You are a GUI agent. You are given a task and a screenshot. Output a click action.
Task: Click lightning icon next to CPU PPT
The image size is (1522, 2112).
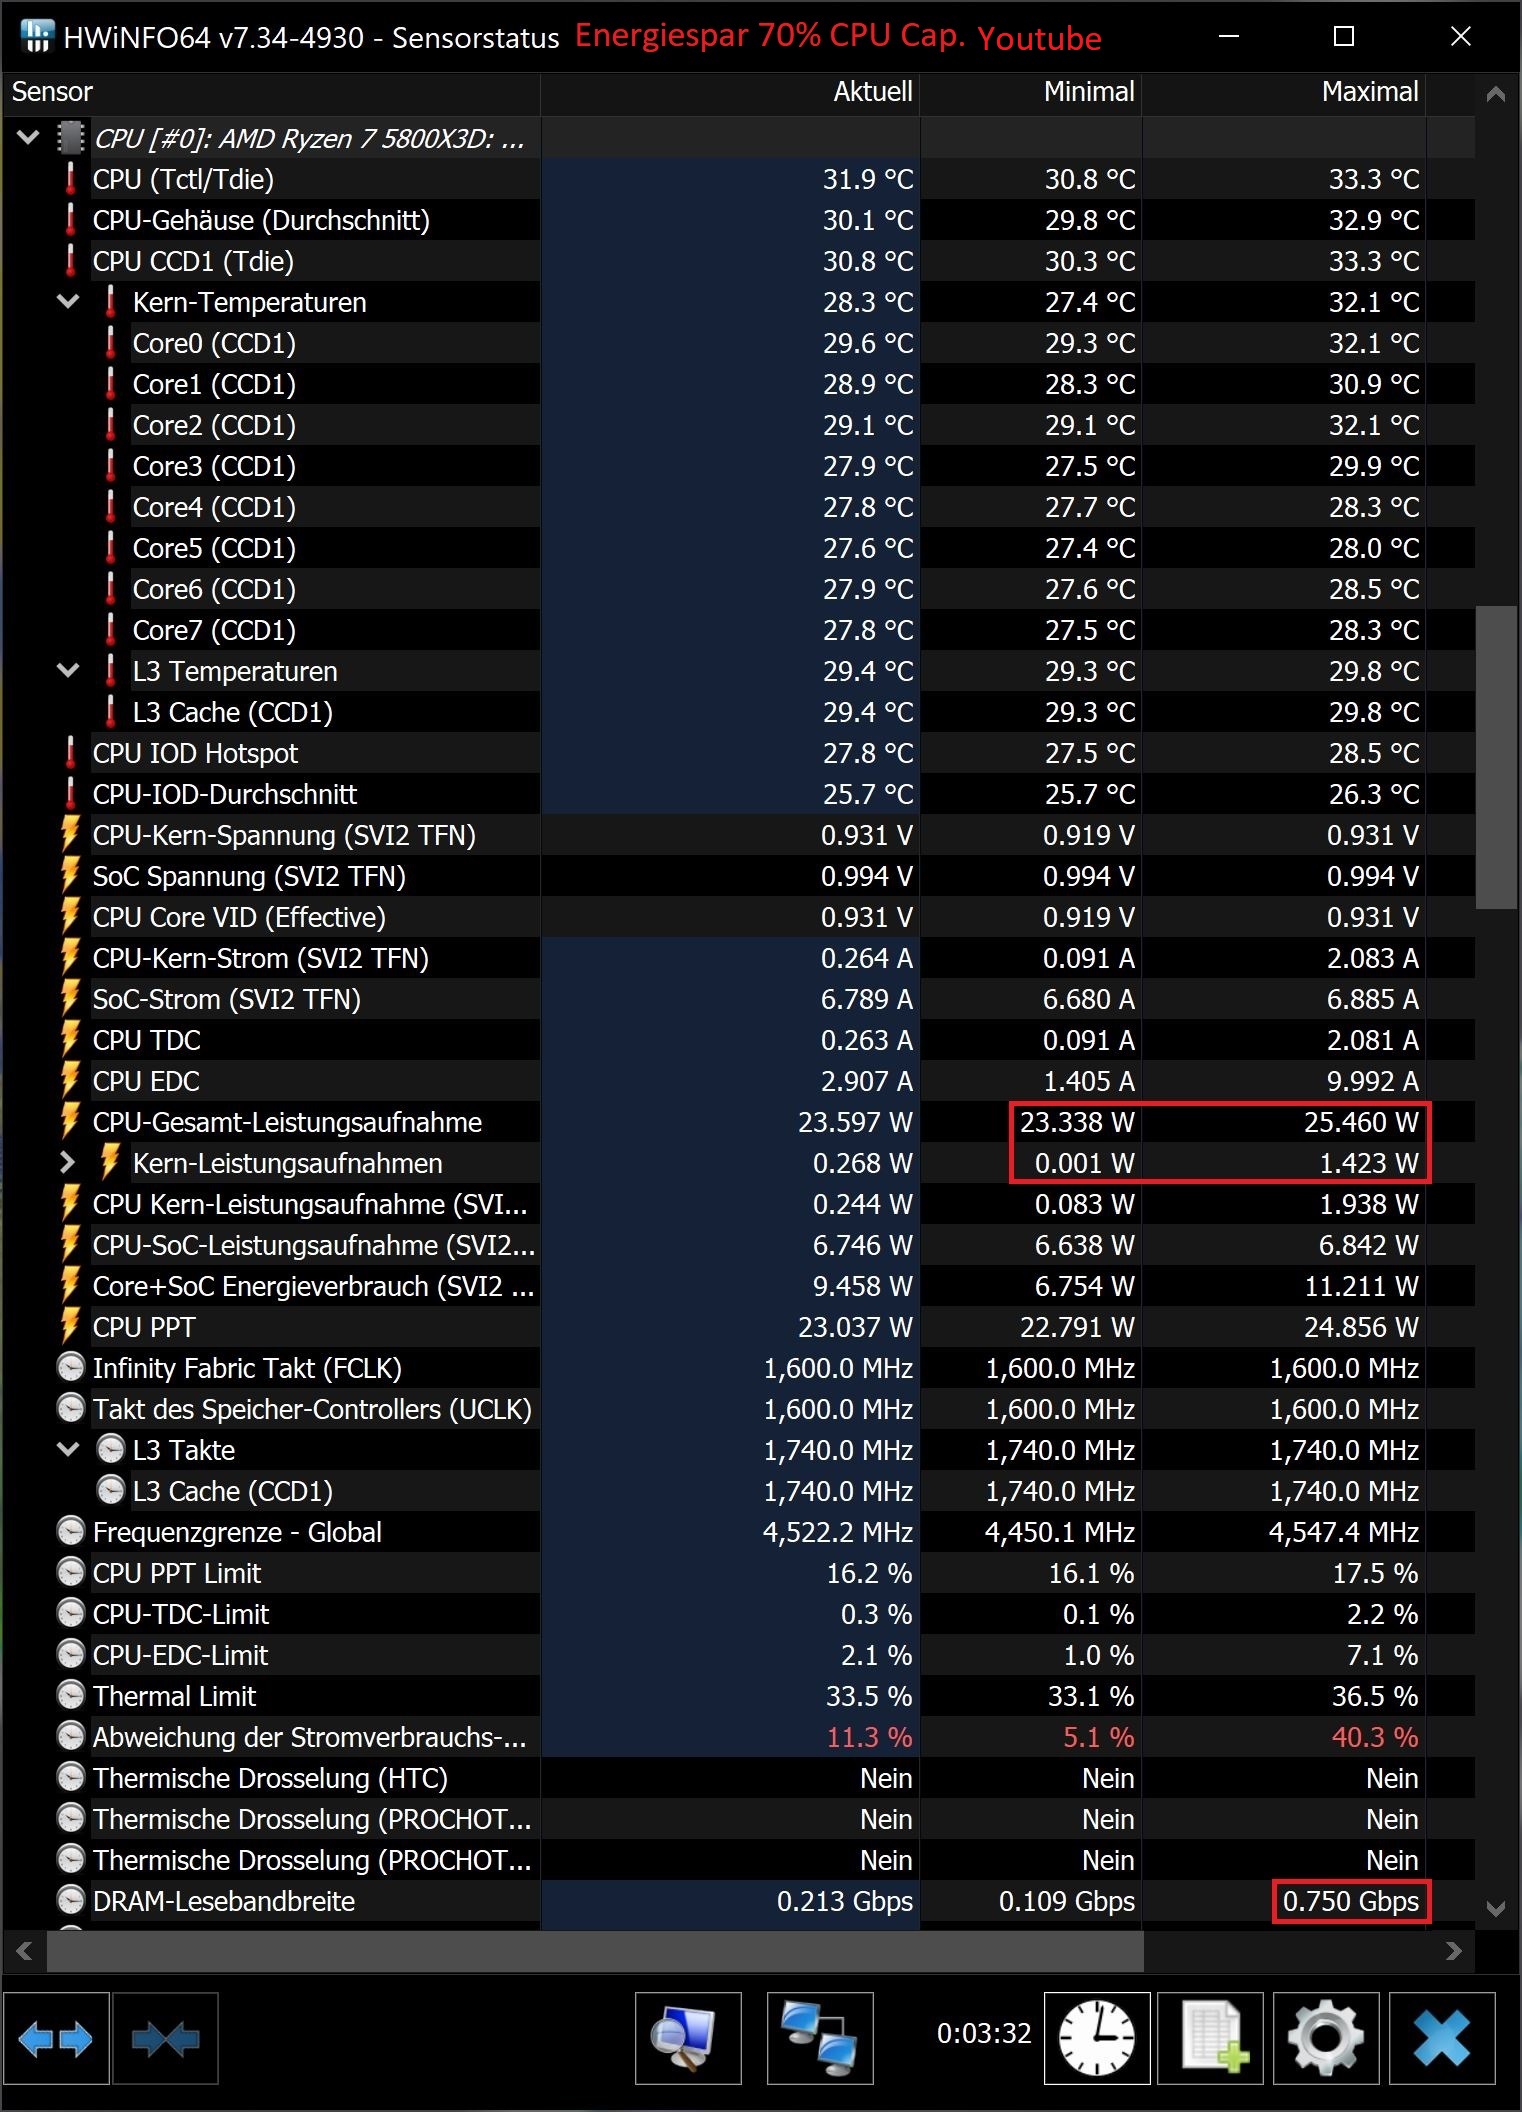pos(70,1327)
